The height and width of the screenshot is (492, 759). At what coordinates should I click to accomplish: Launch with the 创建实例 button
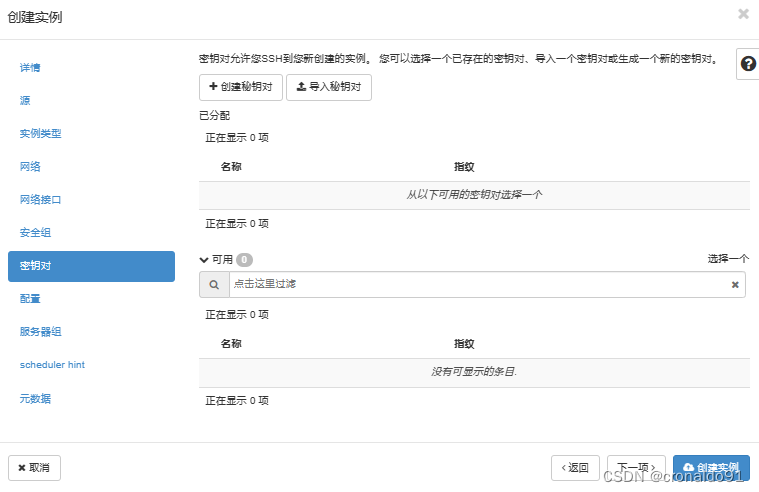click(x=711, y=468)
